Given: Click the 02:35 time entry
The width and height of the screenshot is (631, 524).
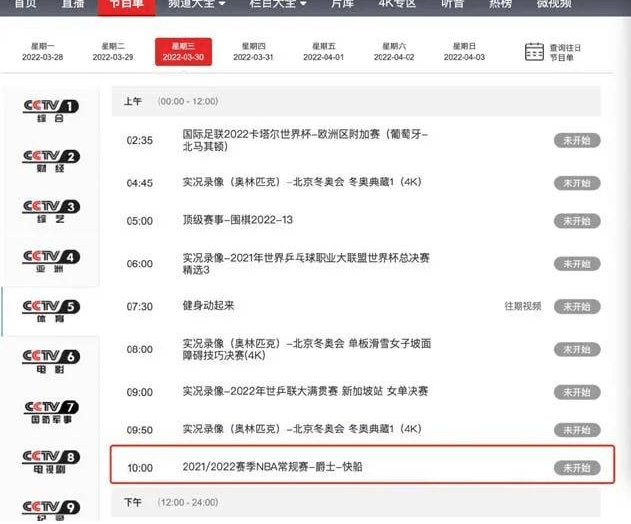Looking at the screenshot, I should 140,140.
